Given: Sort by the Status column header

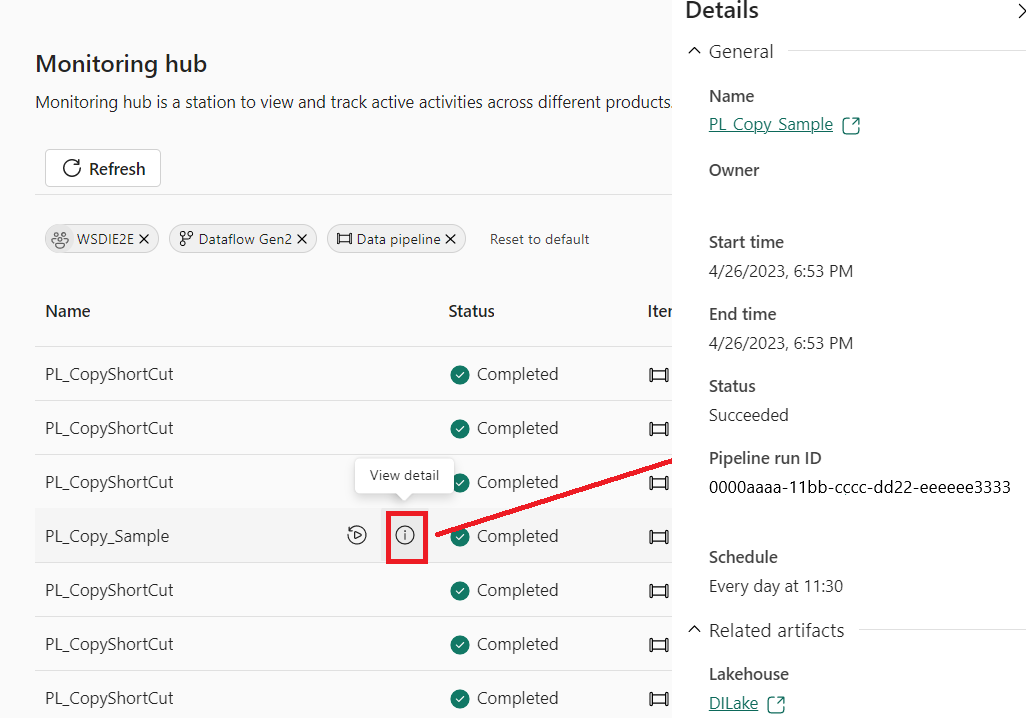Looking at the screenshot, I should pyautogui.click(x=471, y=311).
